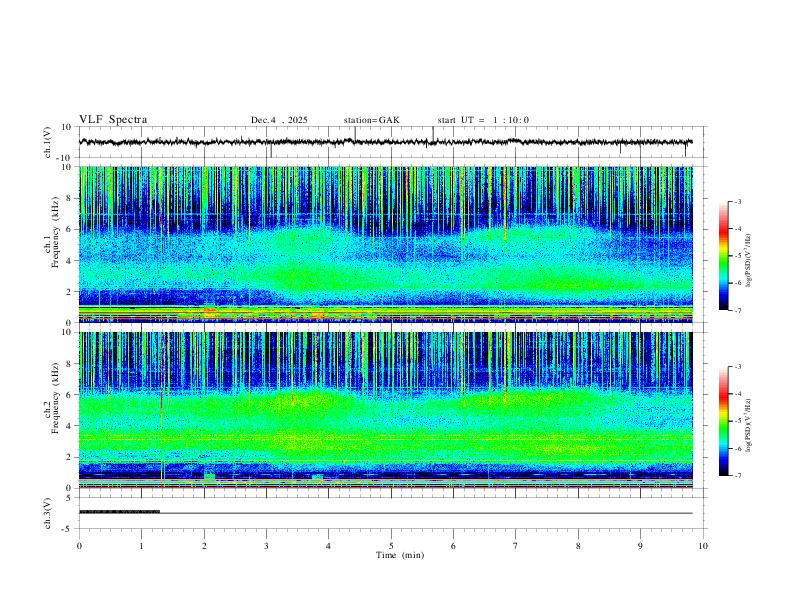
Task: Click the "5" tick label of the ch.3(V) axis
Action: pyautogui.click(x=69, y=498)
